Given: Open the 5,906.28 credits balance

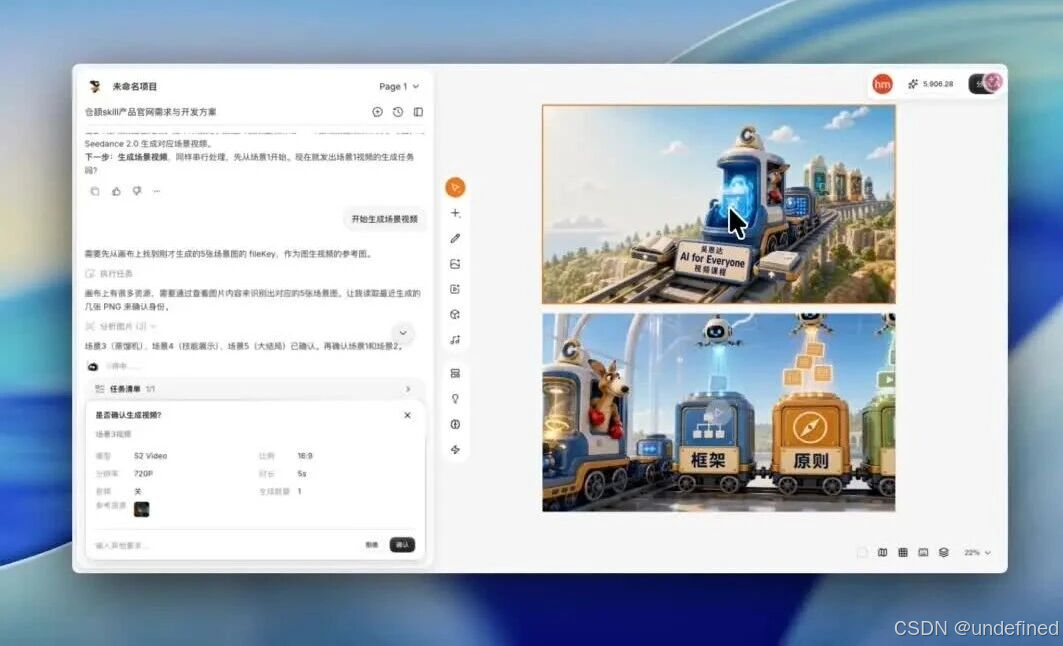Looking at the screenshot, I should pos(931,84).
